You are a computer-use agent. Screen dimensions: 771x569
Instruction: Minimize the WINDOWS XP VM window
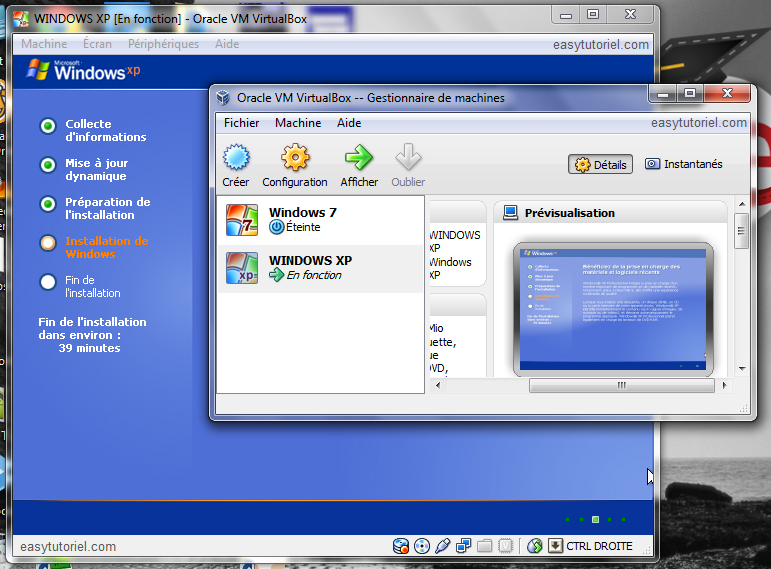click(x=566, y=15)
